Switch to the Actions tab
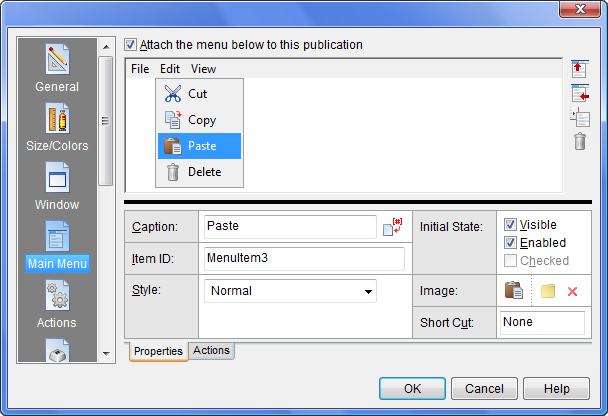608x416 pixels. pos(211,351)
